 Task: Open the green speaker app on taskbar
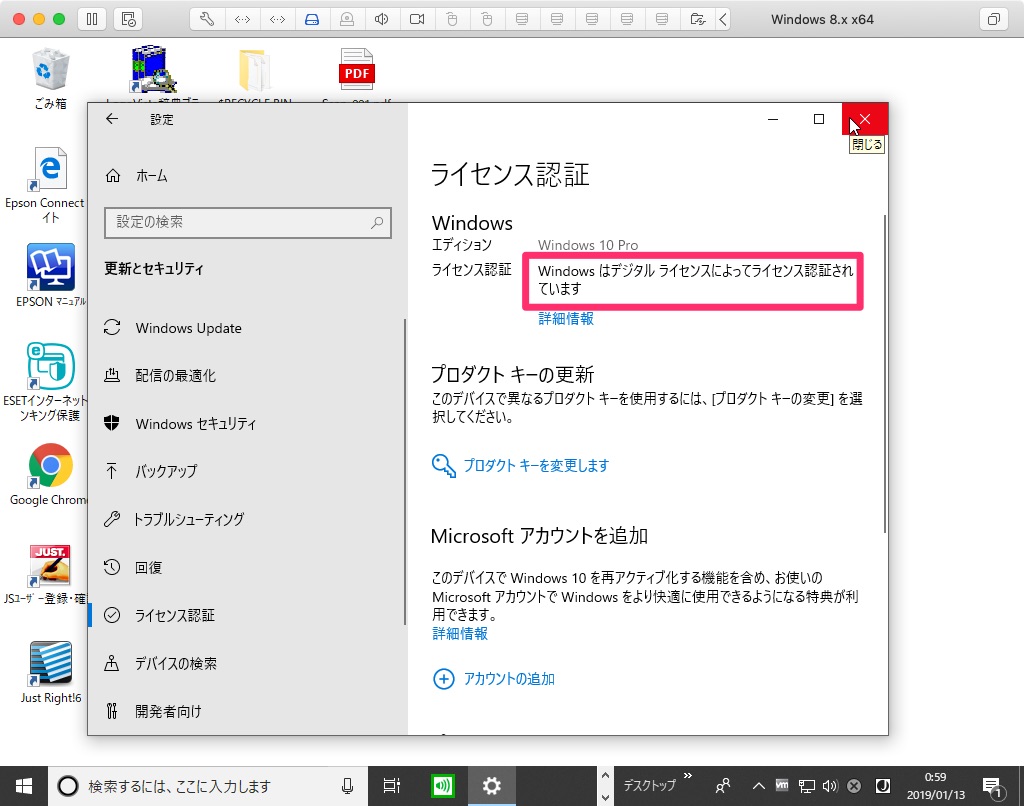[443, 786]
